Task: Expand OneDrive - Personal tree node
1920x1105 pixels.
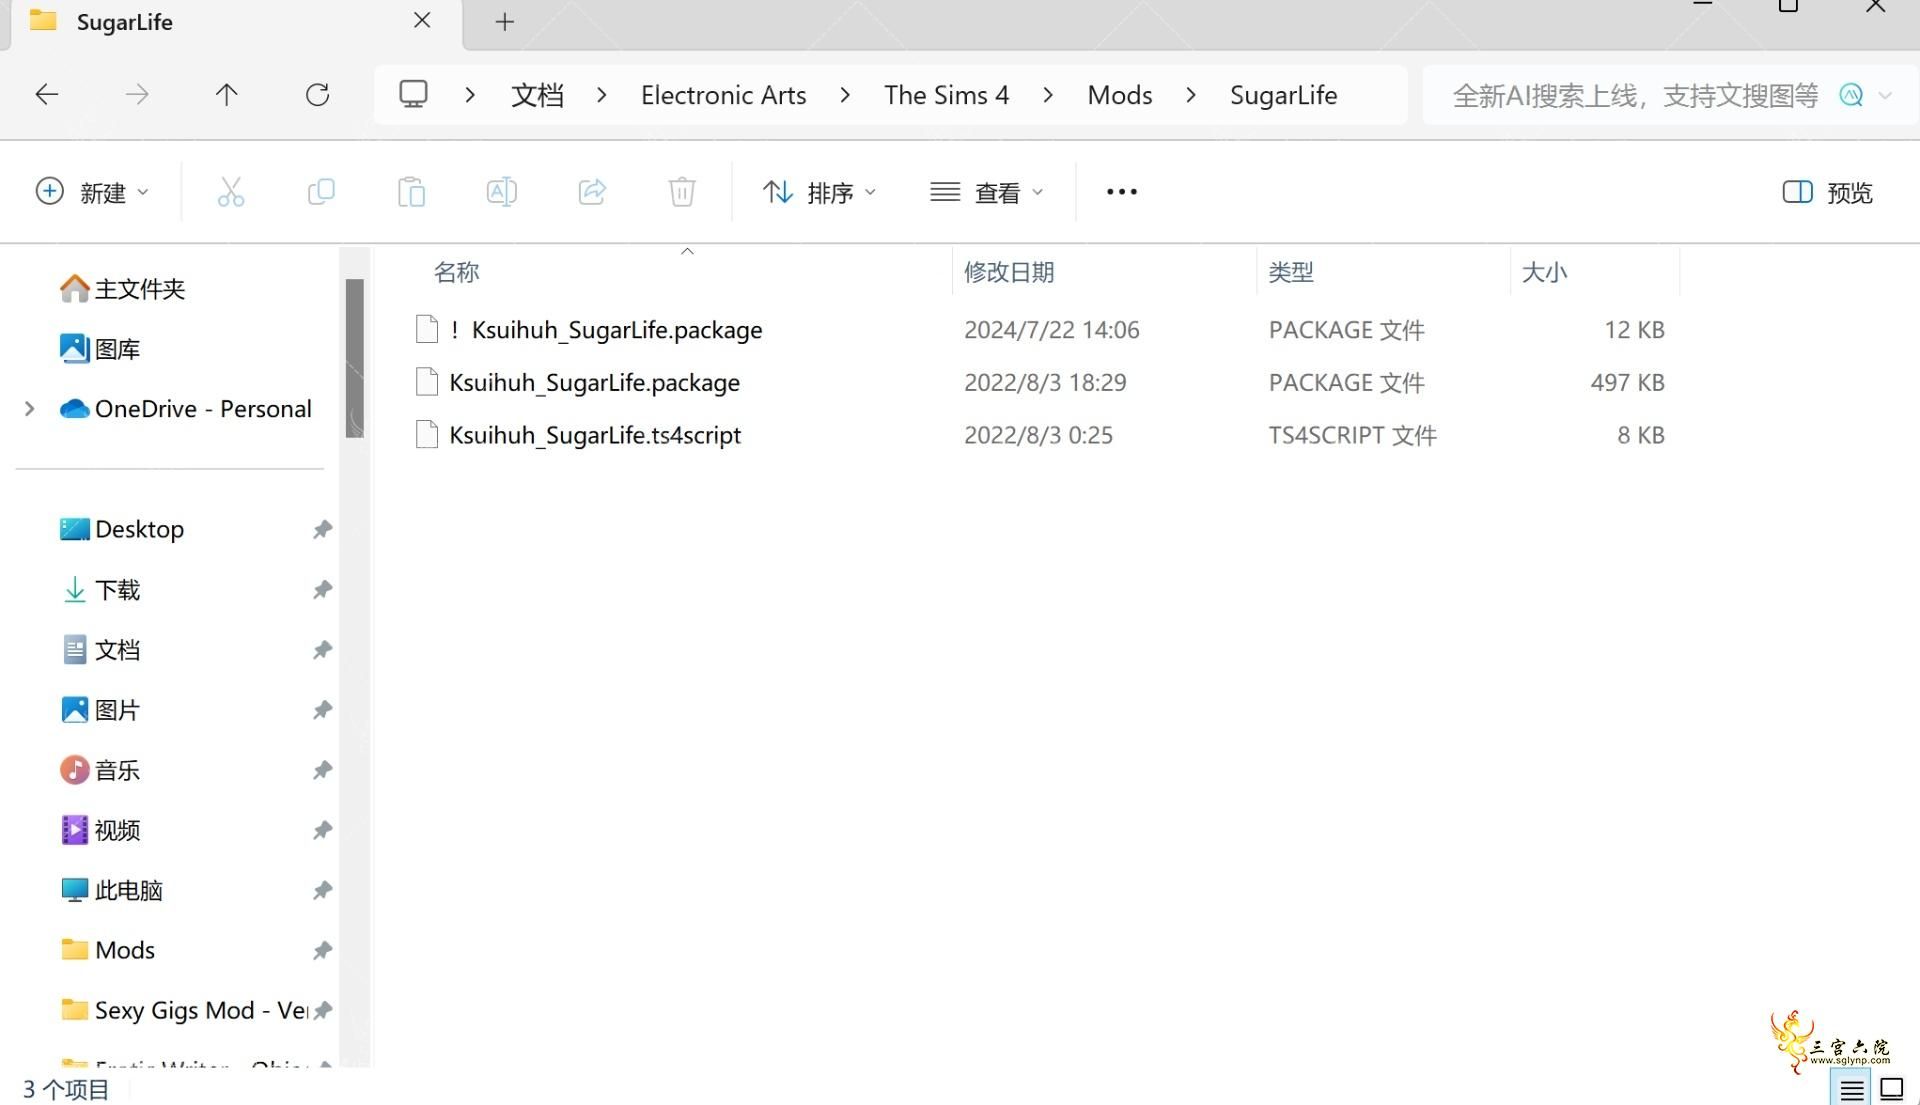Action: click(29, 409)
